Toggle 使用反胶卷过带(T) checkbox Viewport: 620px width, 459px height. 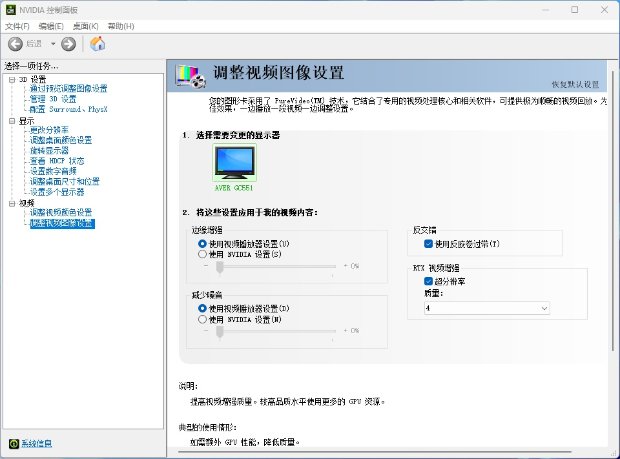click(428, 244)
